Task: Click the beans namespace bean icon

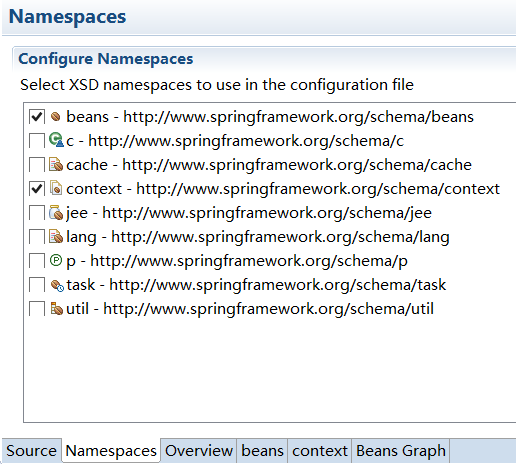Action: (56, 117)
